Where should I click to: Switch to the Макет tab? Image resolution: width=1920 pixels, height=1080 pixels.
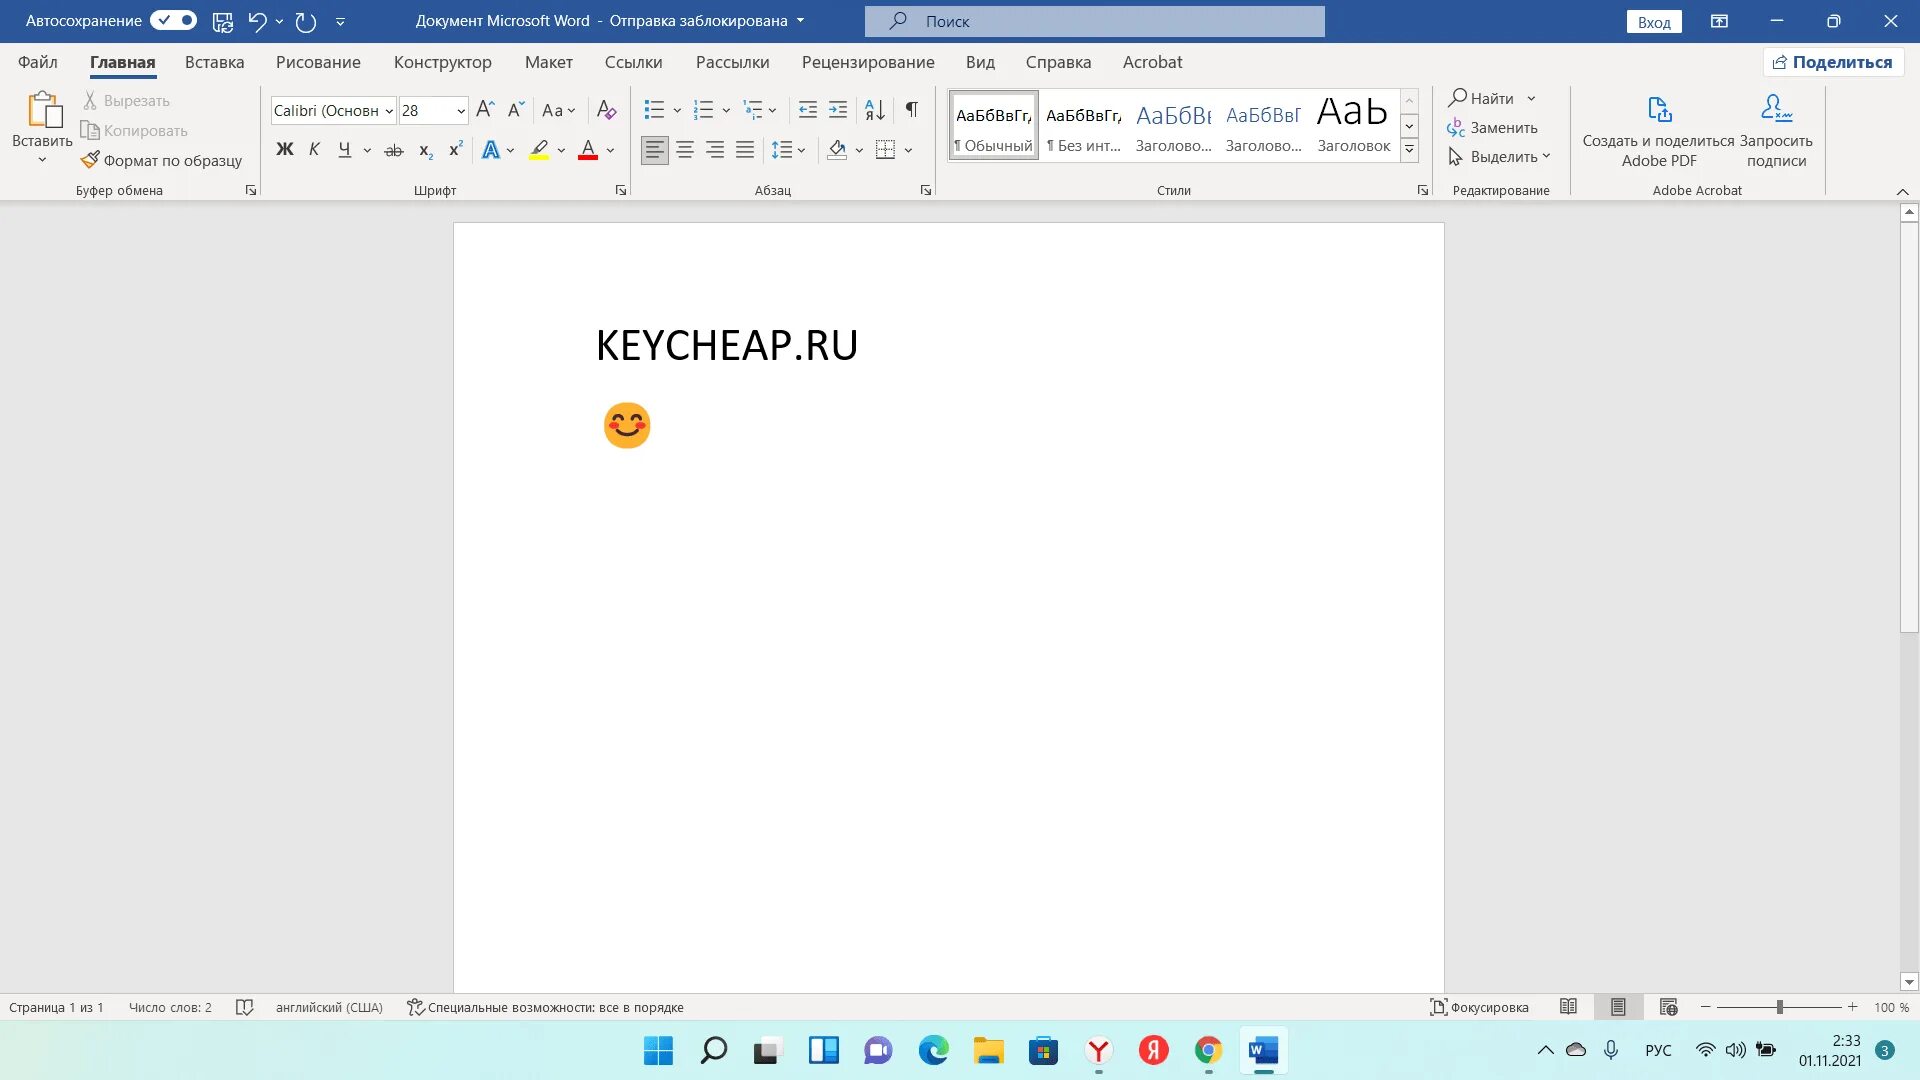tap(548, 62)
